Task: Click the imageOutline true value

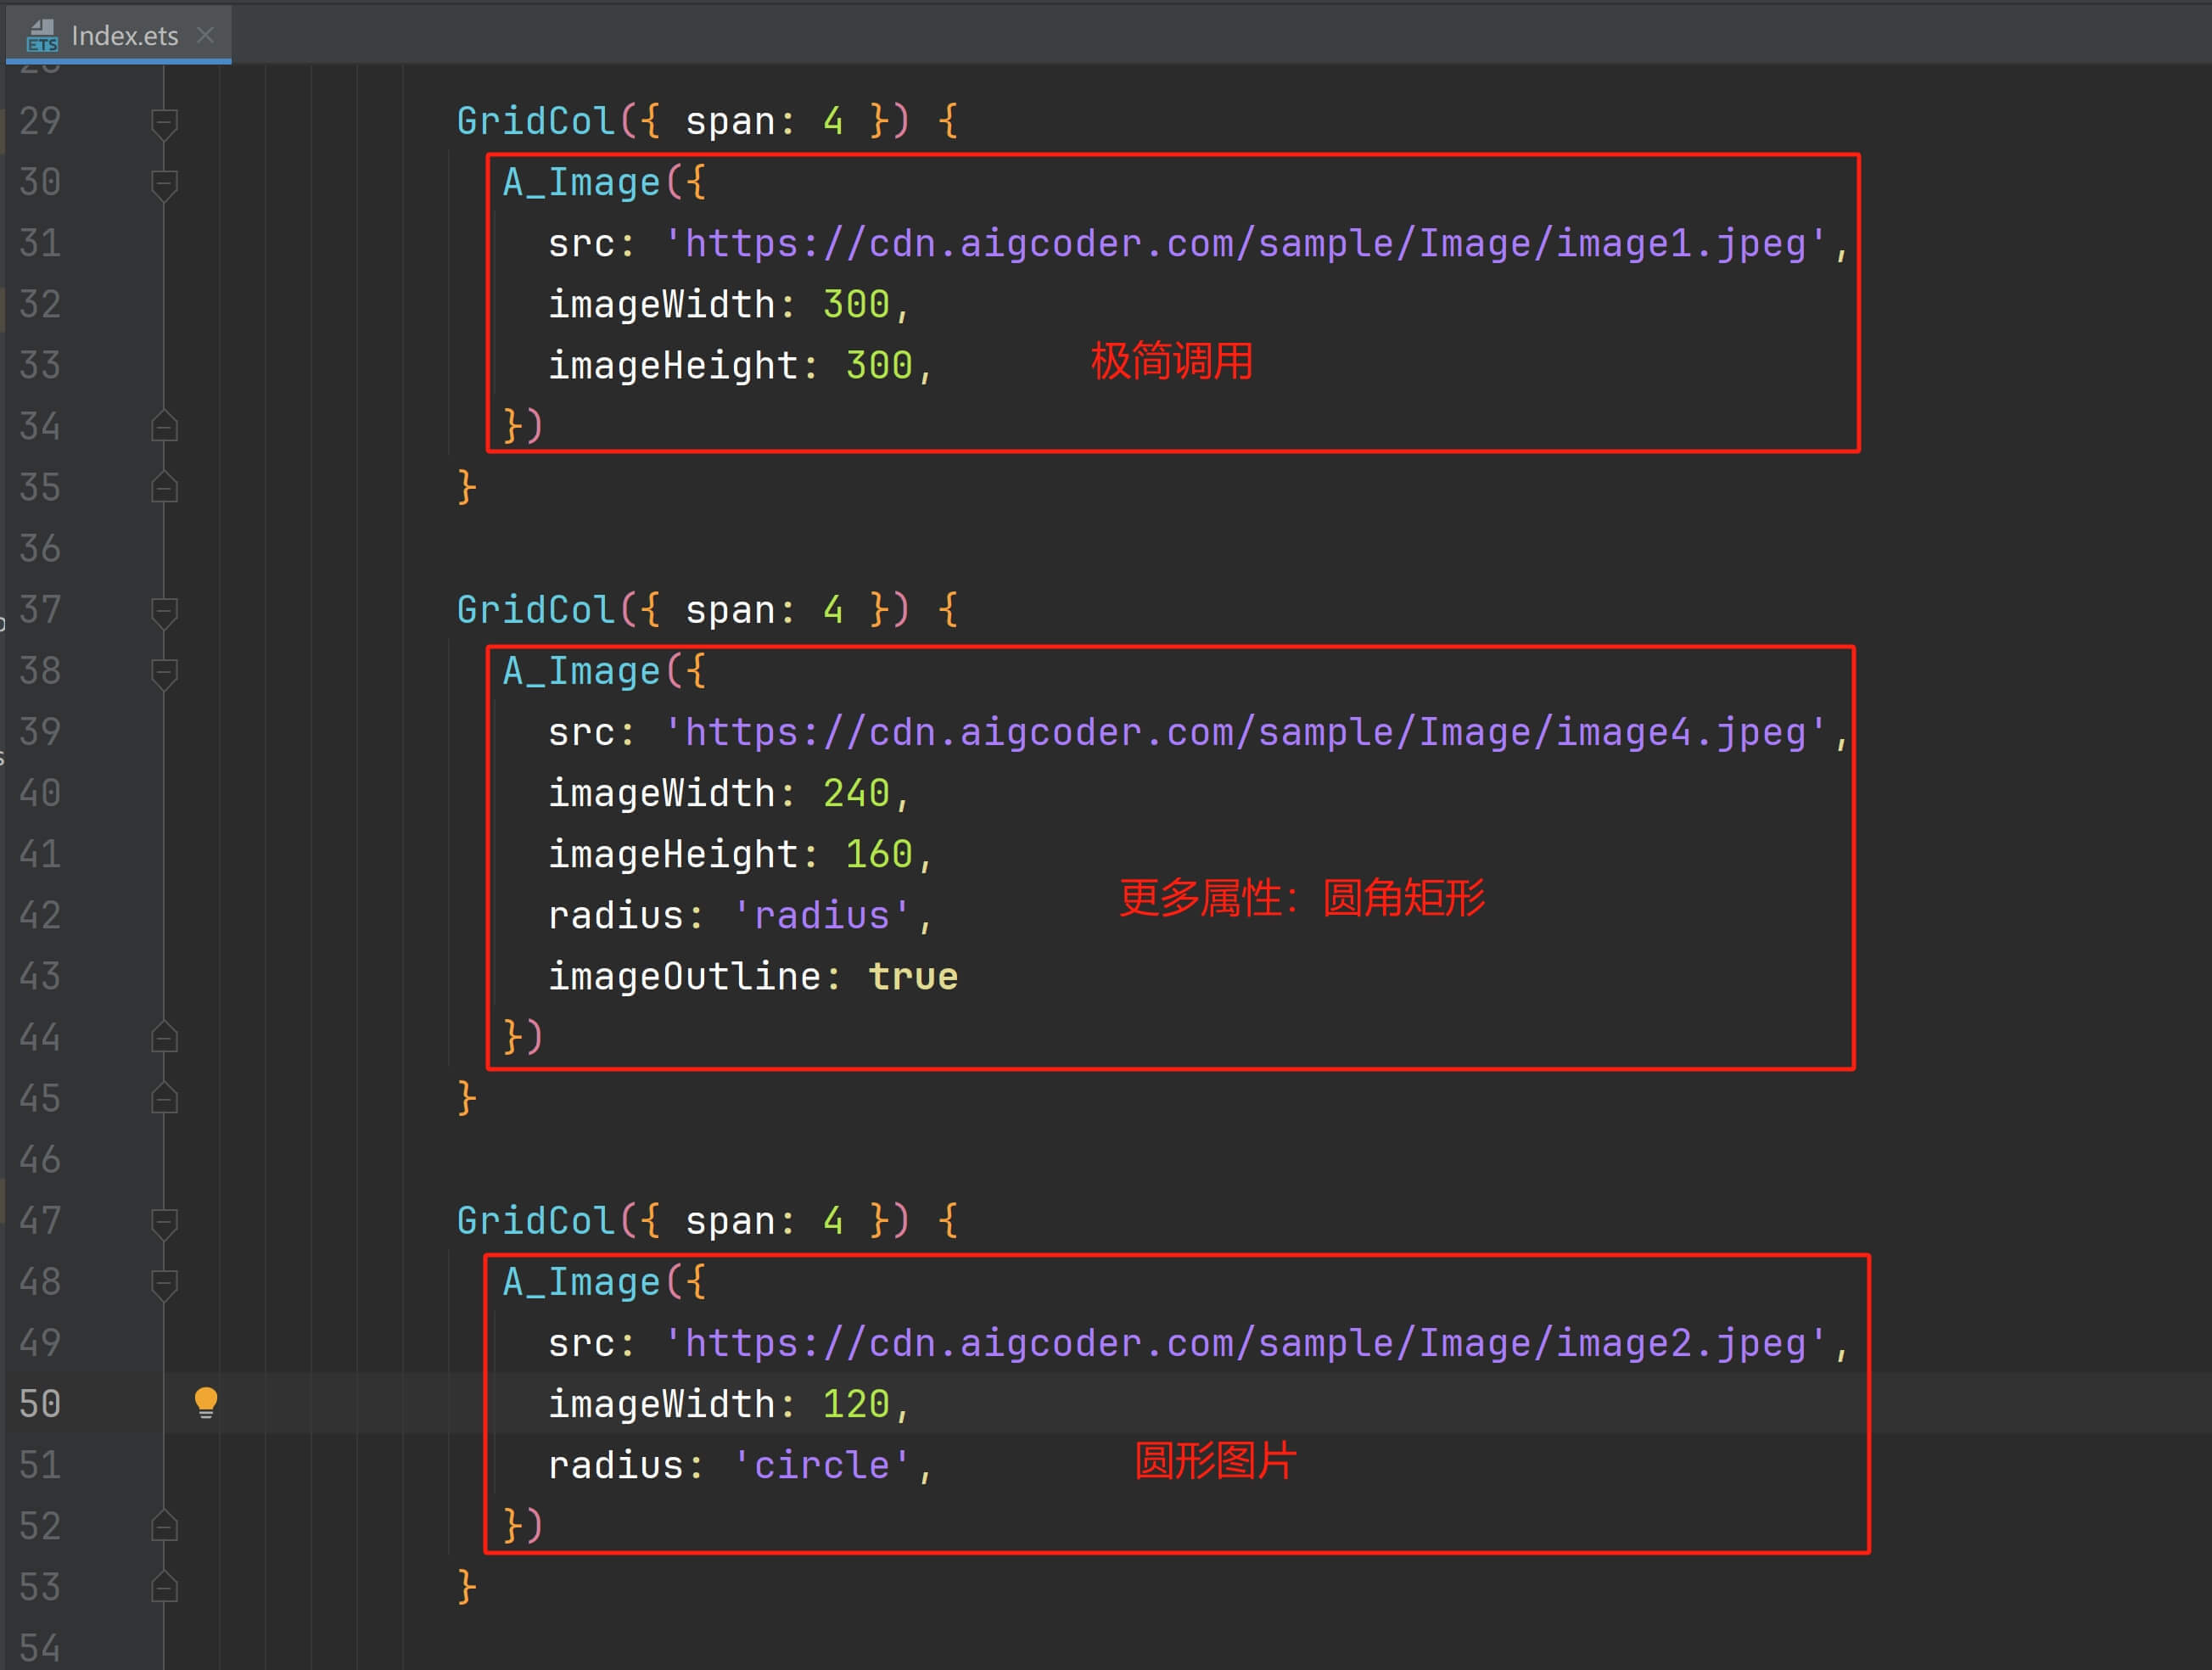Action: coord(912,977)
